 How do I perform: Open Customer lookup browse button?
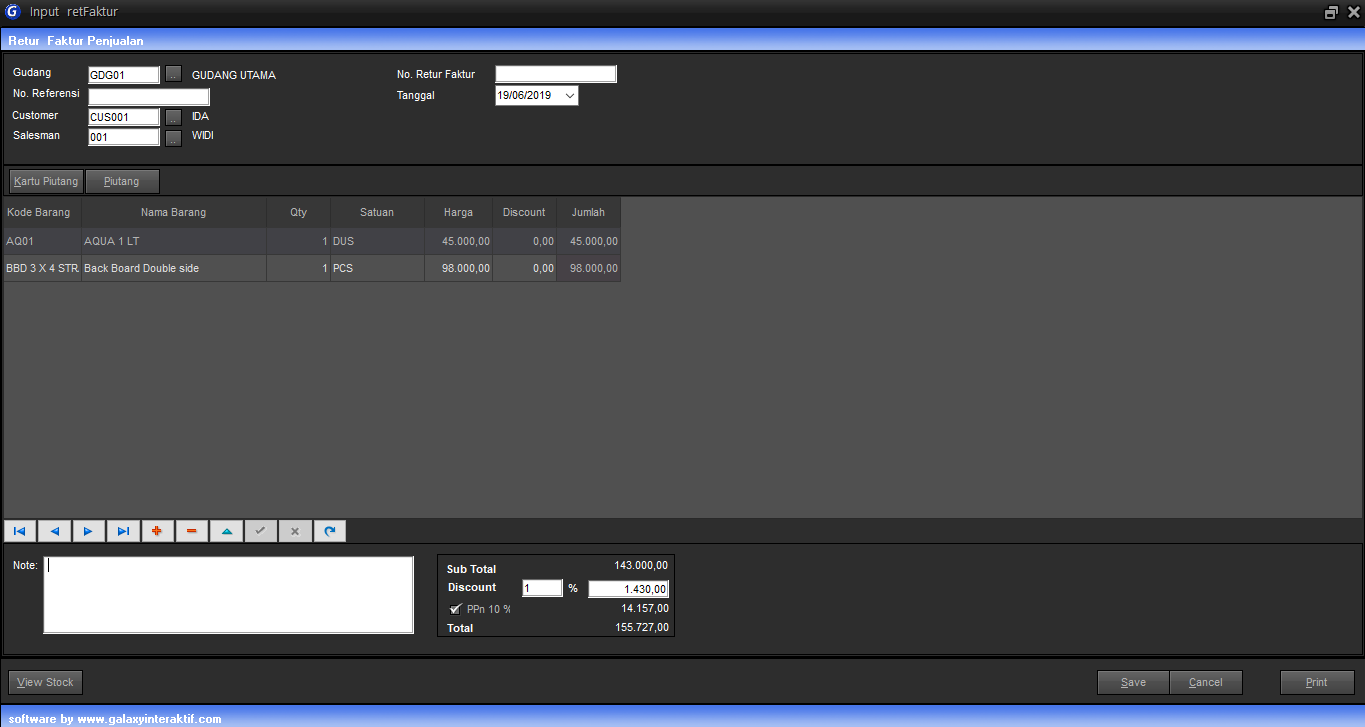coord(173,117)
